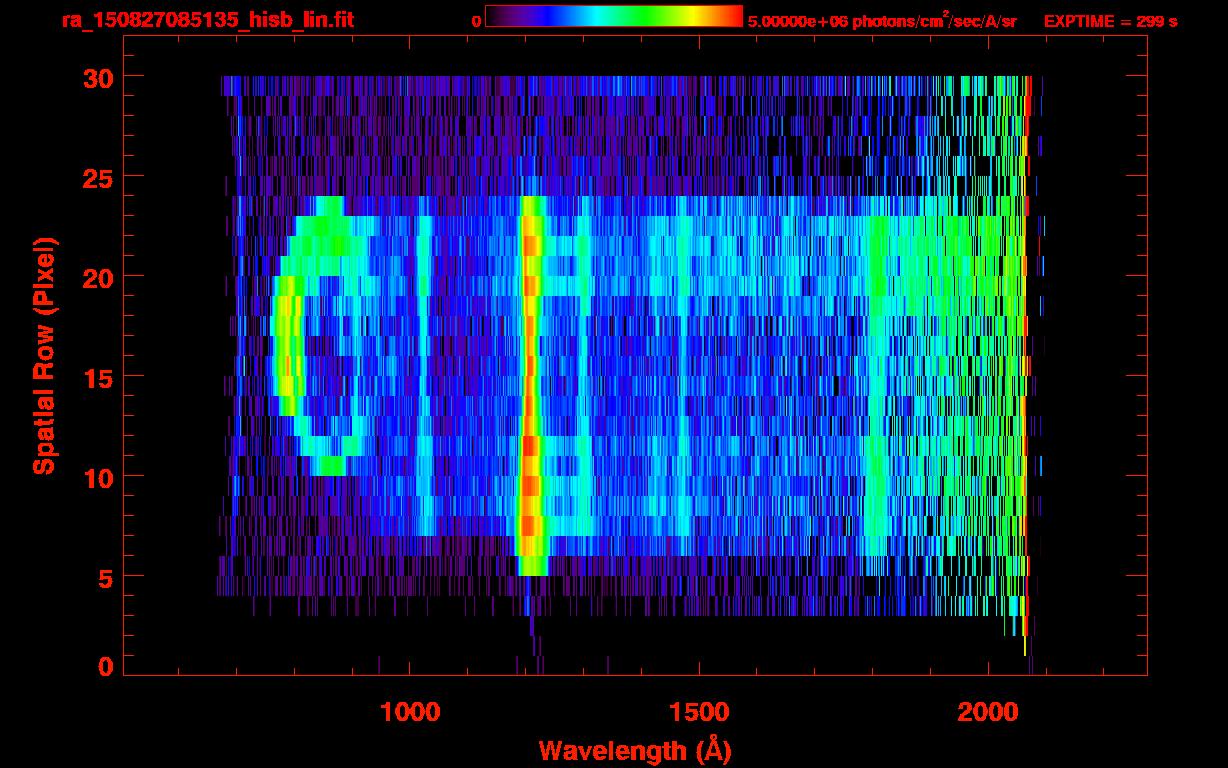Click the rainbow color scale bar
The image size is (1228, 768).
pyautogui.click(x=614, y=16)
